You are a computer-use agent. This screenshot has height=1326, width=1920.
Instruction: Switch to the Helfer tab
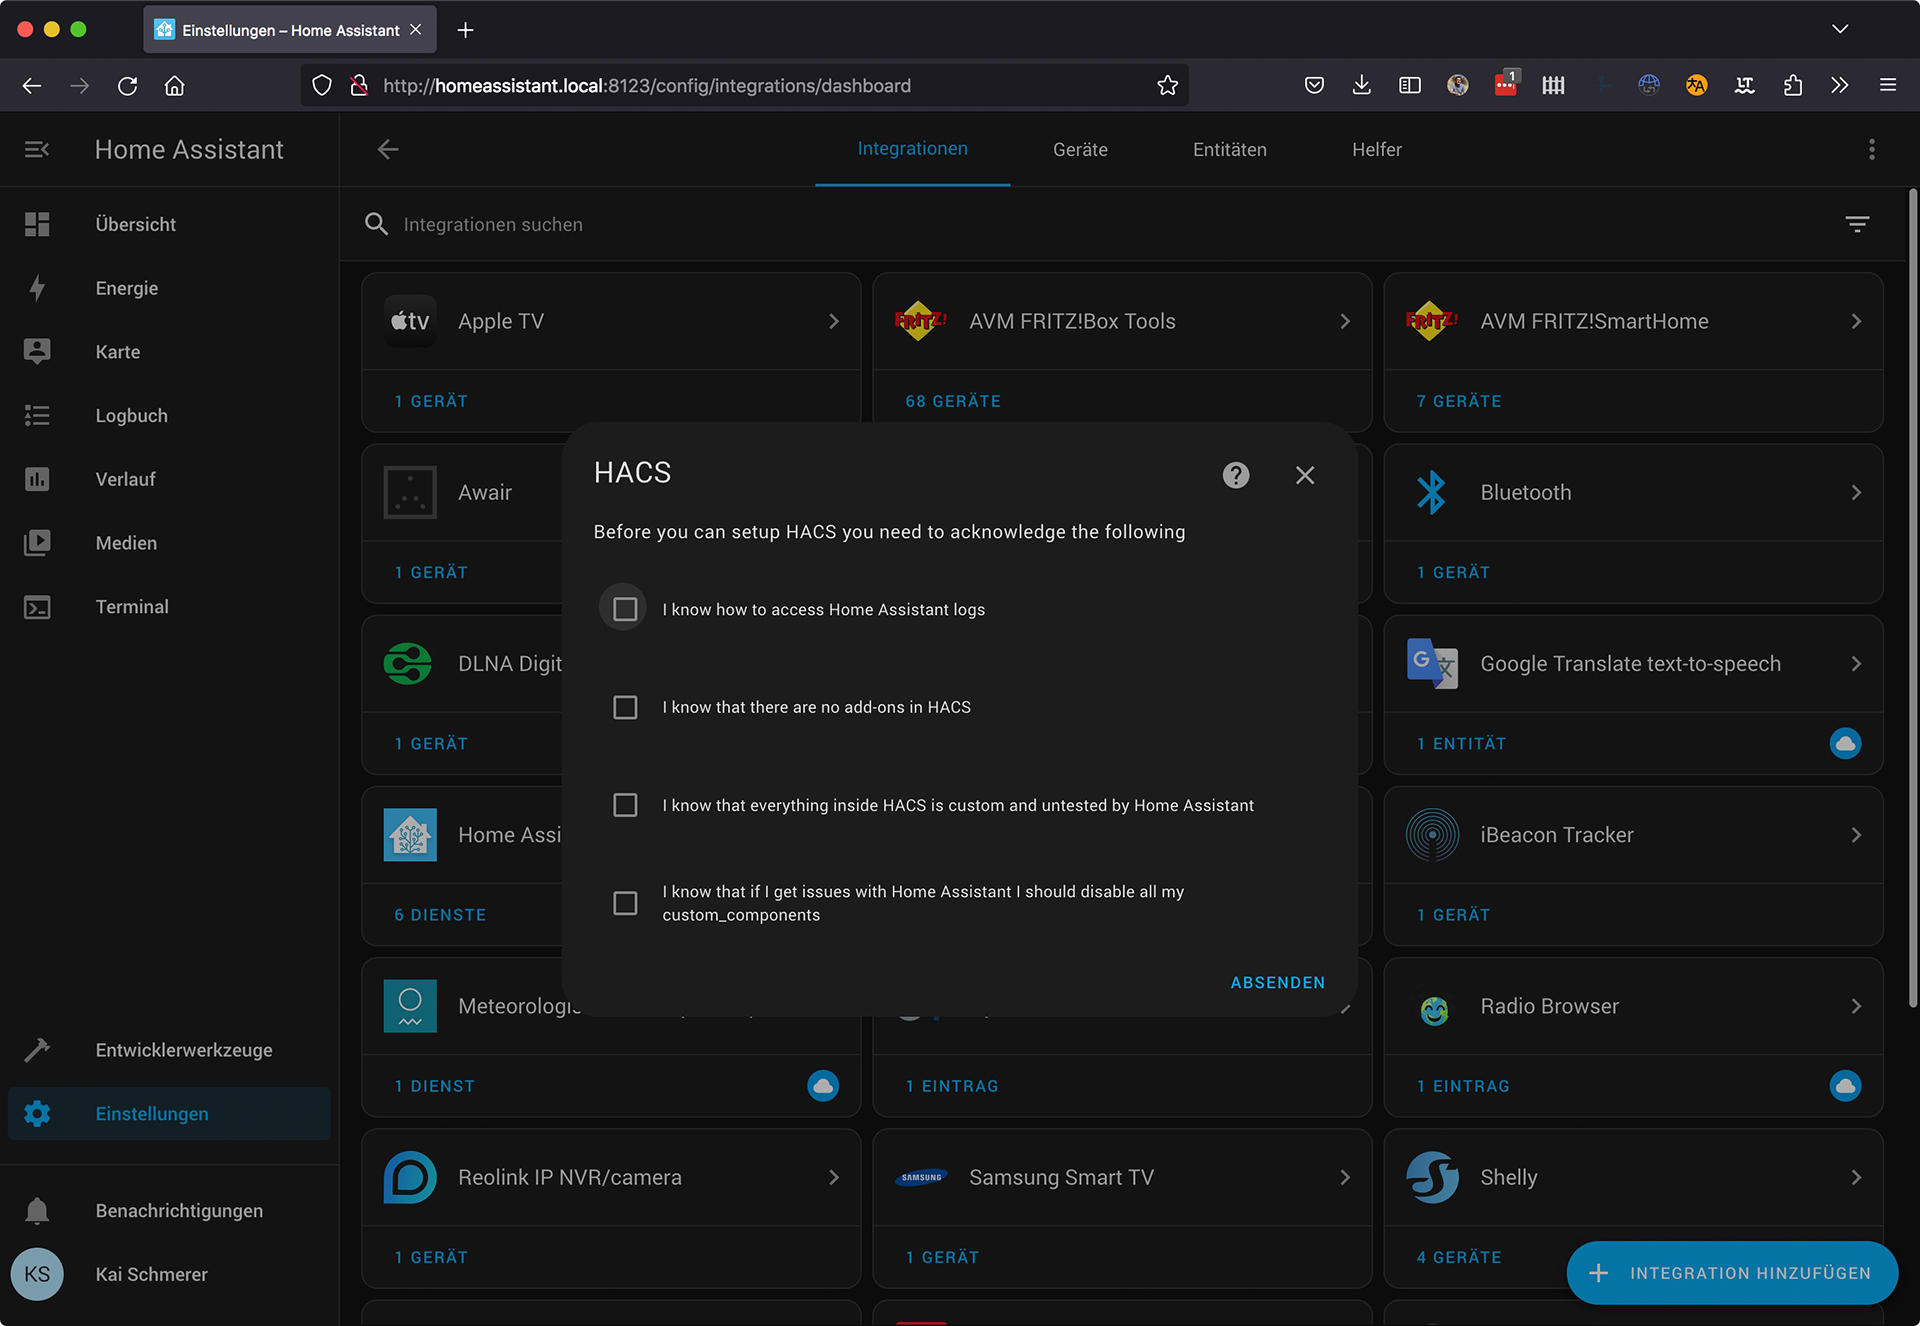pos(1376,150)
